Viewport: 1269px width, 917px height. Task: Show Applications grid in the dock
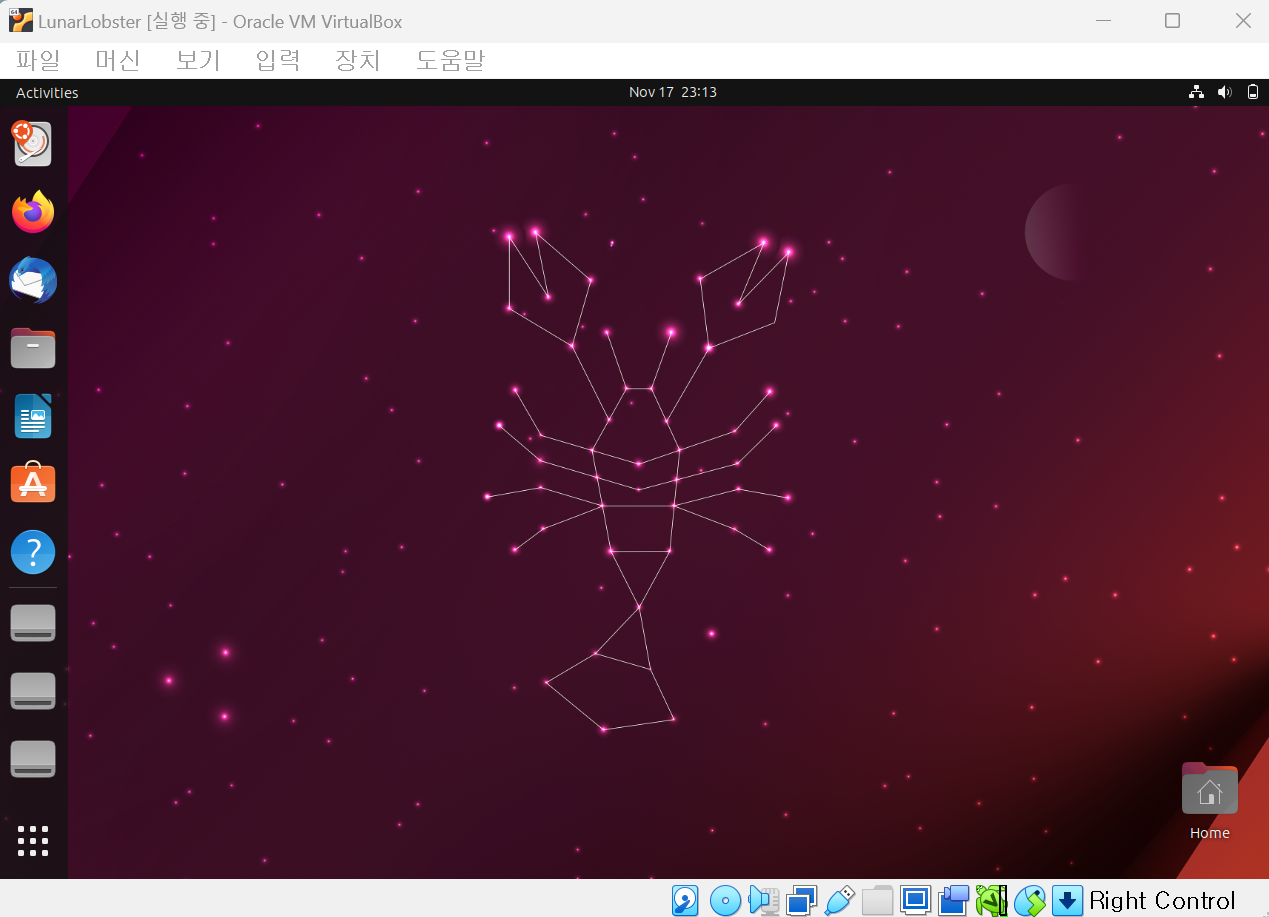pyautogui.click(x=33, y=841)
